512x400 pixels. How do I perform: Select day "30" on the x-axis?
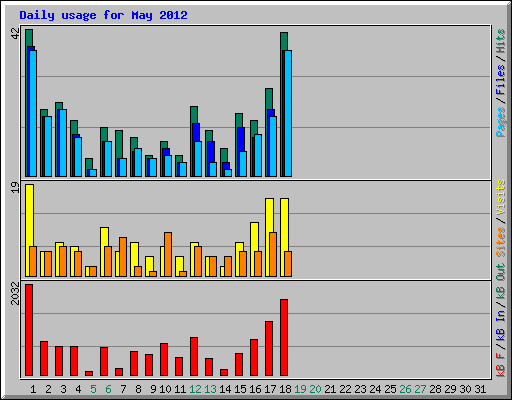(x=465, y=389)
